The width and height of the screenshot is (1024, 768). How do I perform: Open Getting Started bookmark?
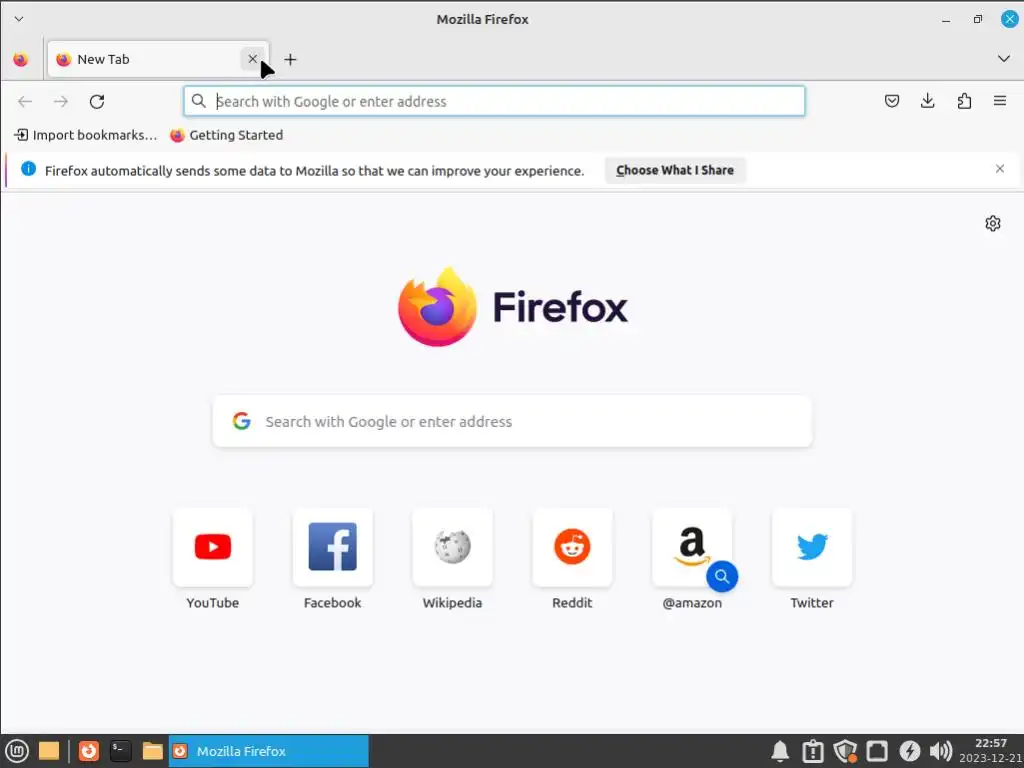[x=227, y=135]
